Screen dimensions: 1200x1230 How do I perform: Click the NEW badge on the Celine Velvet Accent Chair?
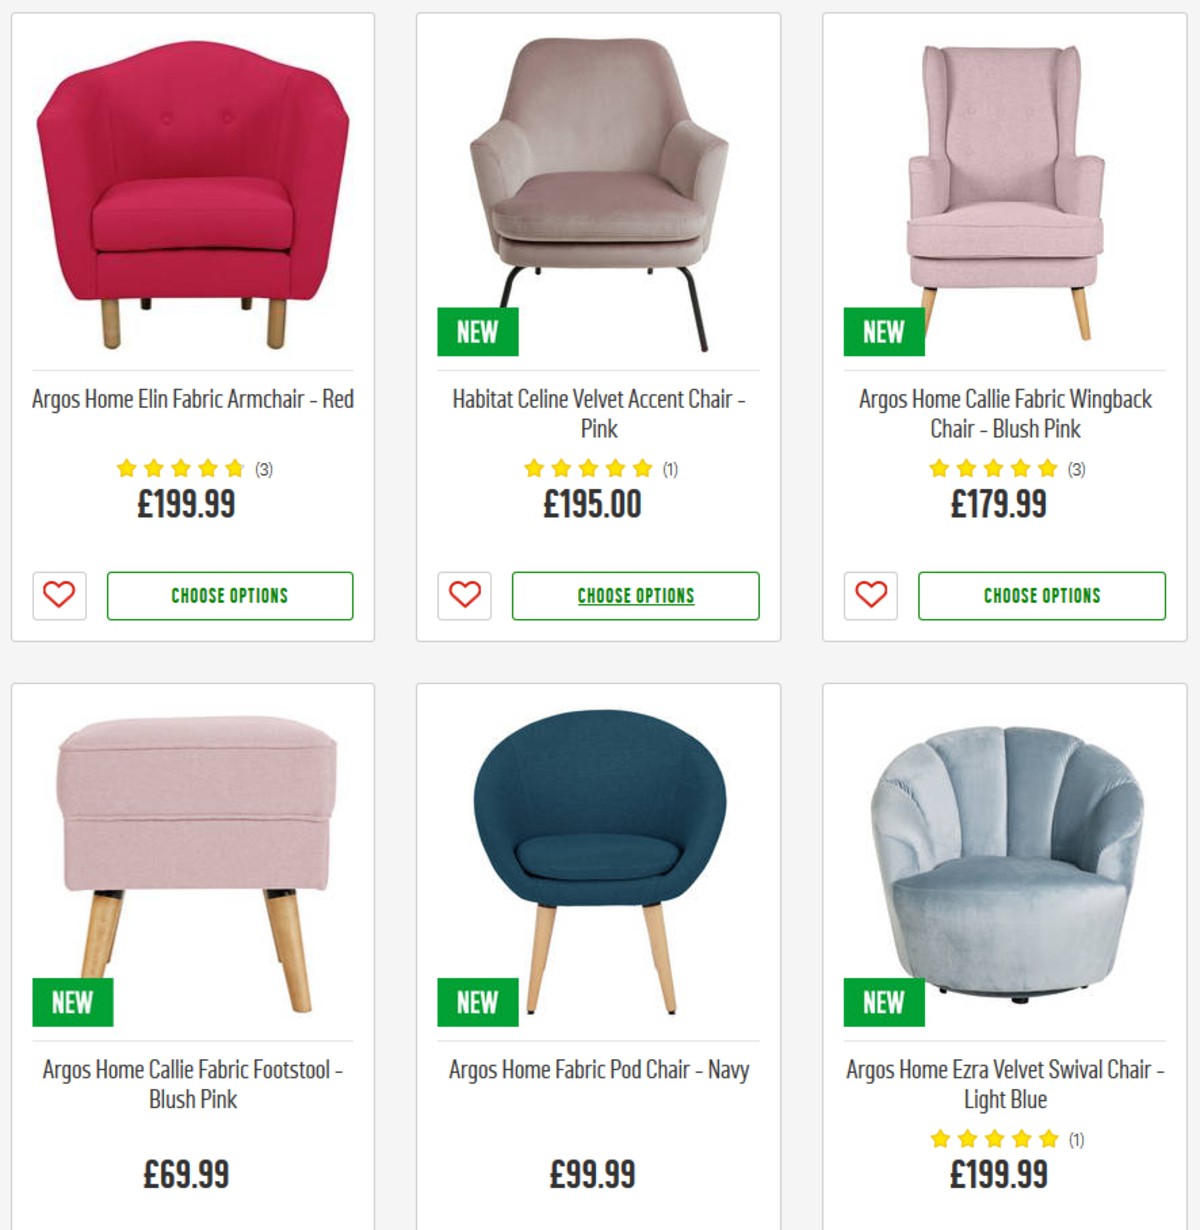(477, 333)
